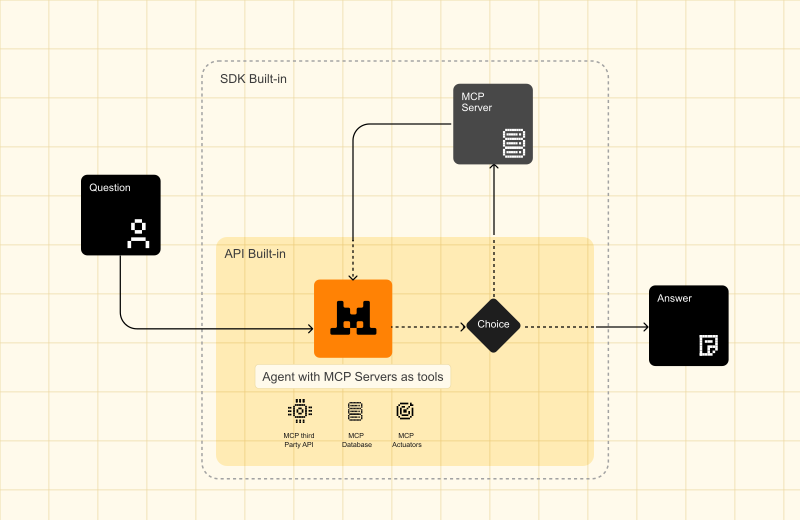The height and width of the screenshot is (520, 800).
Task: Click the "MCP Database" caption text
Action: coord(355,440)
